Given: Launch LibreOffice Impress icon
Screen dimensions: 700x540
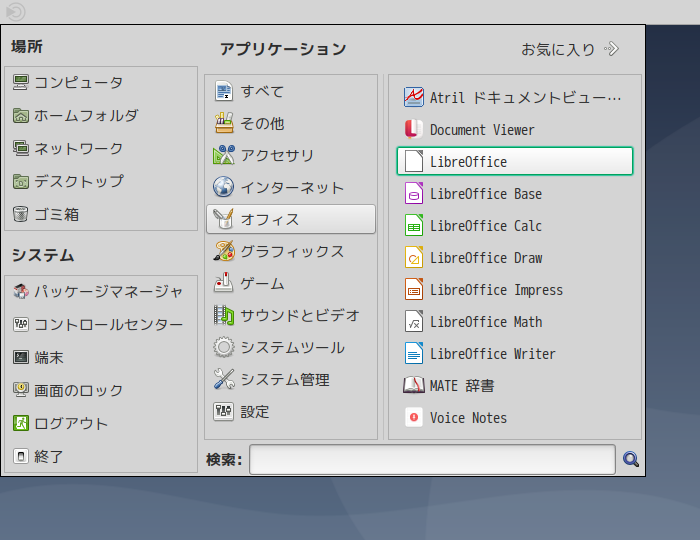Looking at the screenshot, I should 414,289.
